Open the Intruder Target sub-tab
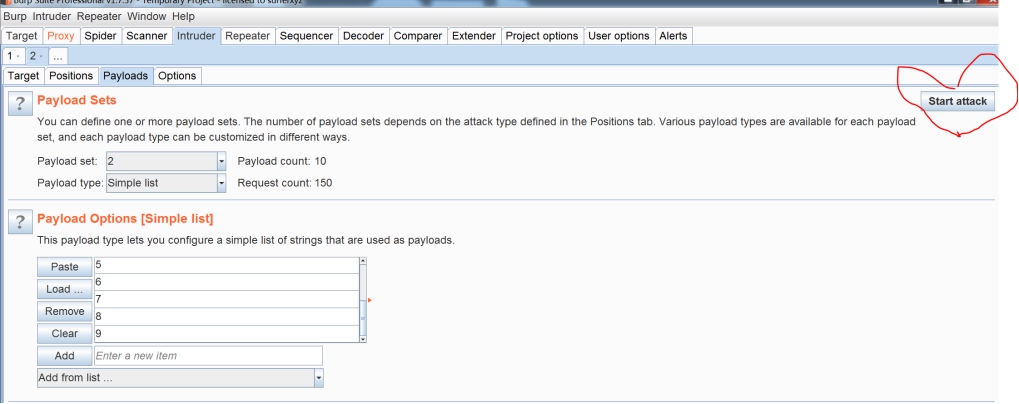 coord(23,76)
